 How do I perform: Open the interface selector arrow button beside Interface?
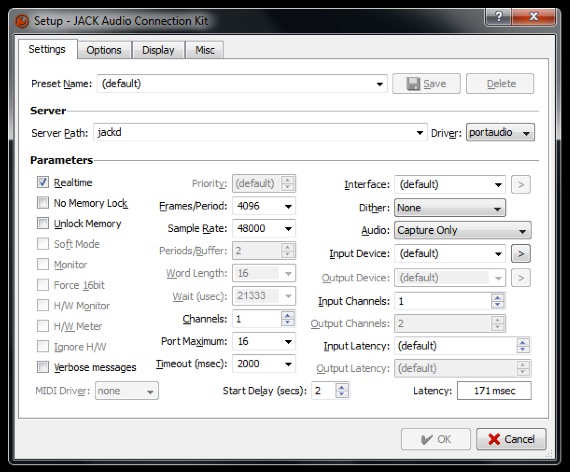tap(521, 184)
